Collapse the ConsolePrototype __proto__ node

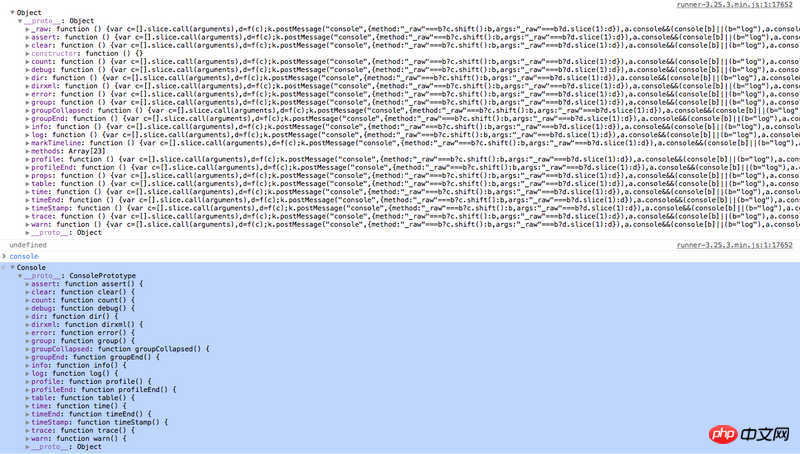[20, 275]
